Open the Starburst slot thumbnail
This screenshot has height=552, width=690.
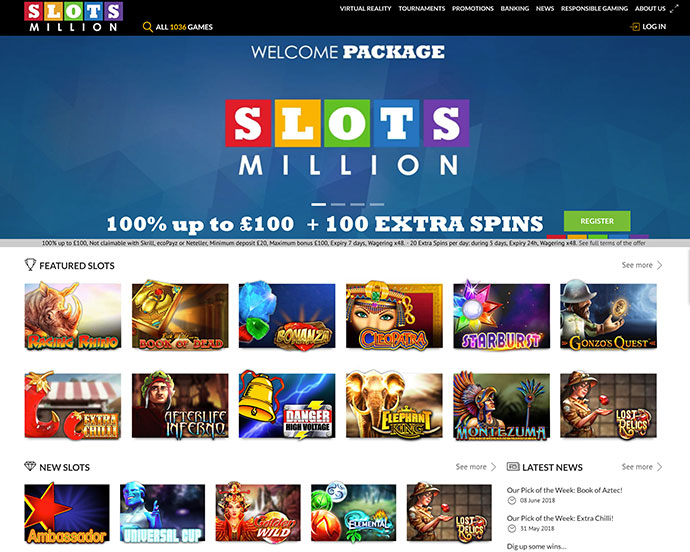tap(501, 316)
